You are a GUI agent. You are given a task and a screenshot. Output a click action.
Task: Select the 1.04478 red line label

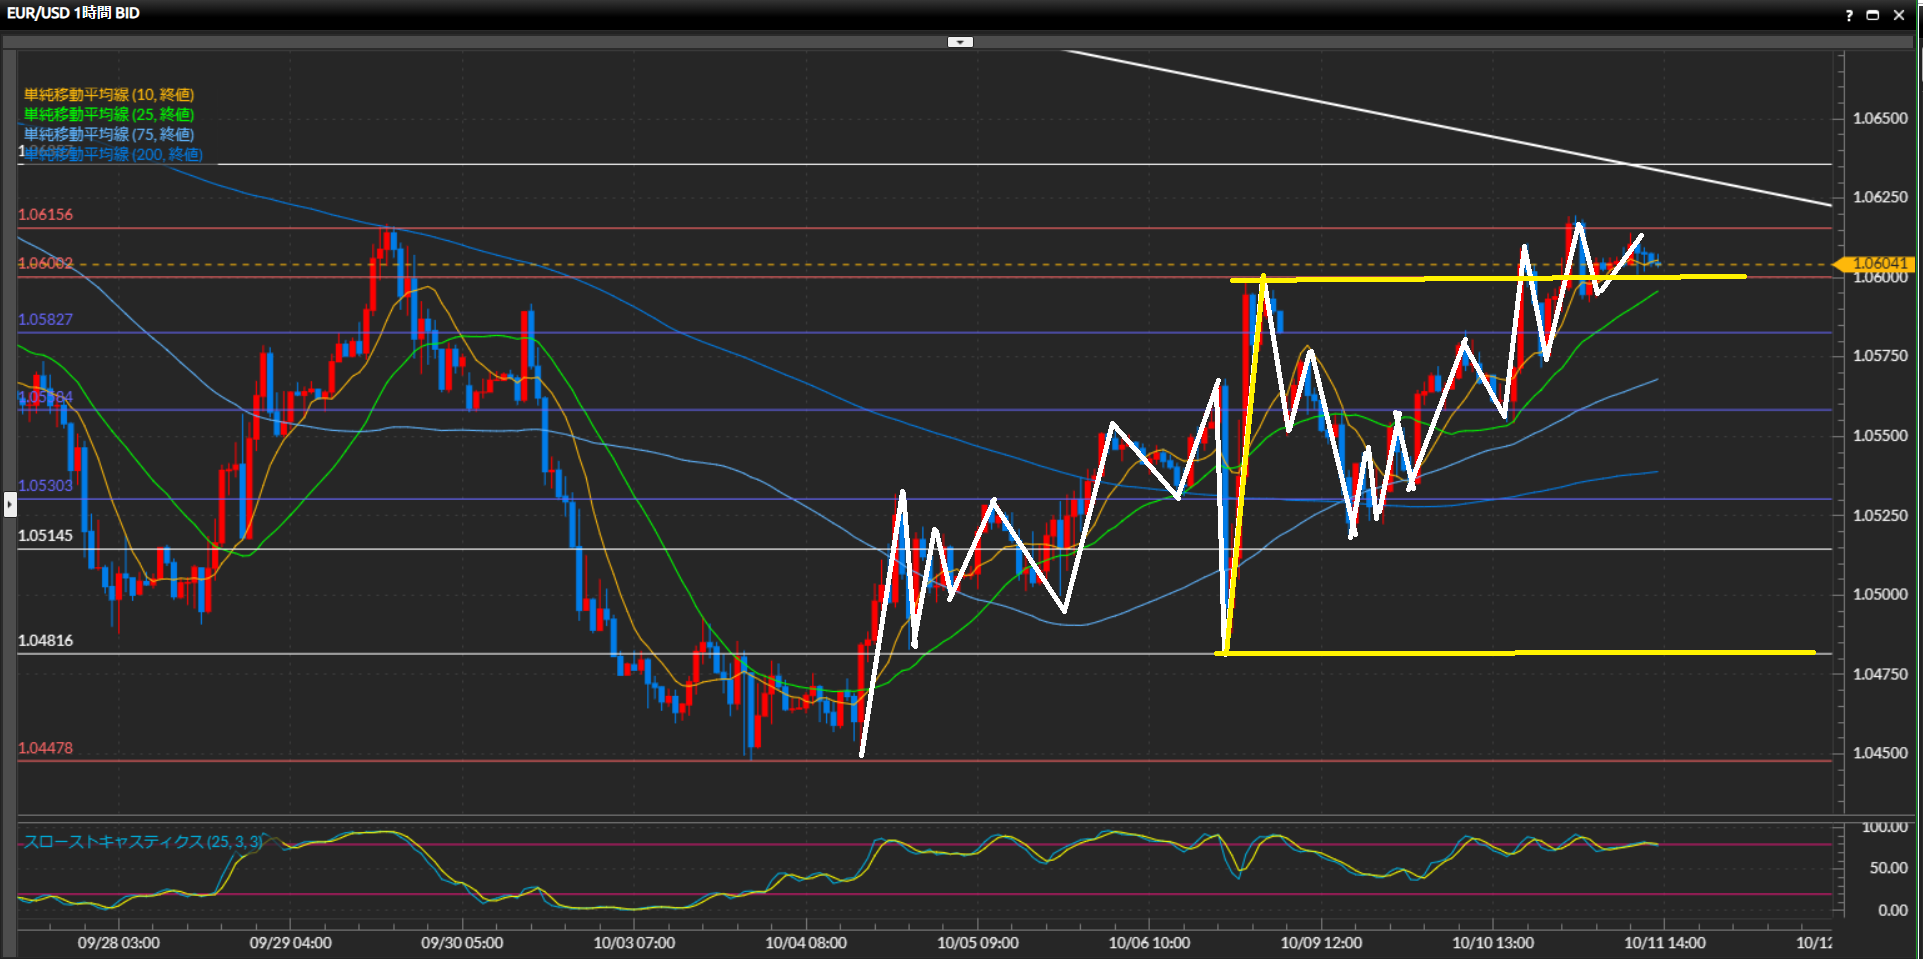coord(46,749)
